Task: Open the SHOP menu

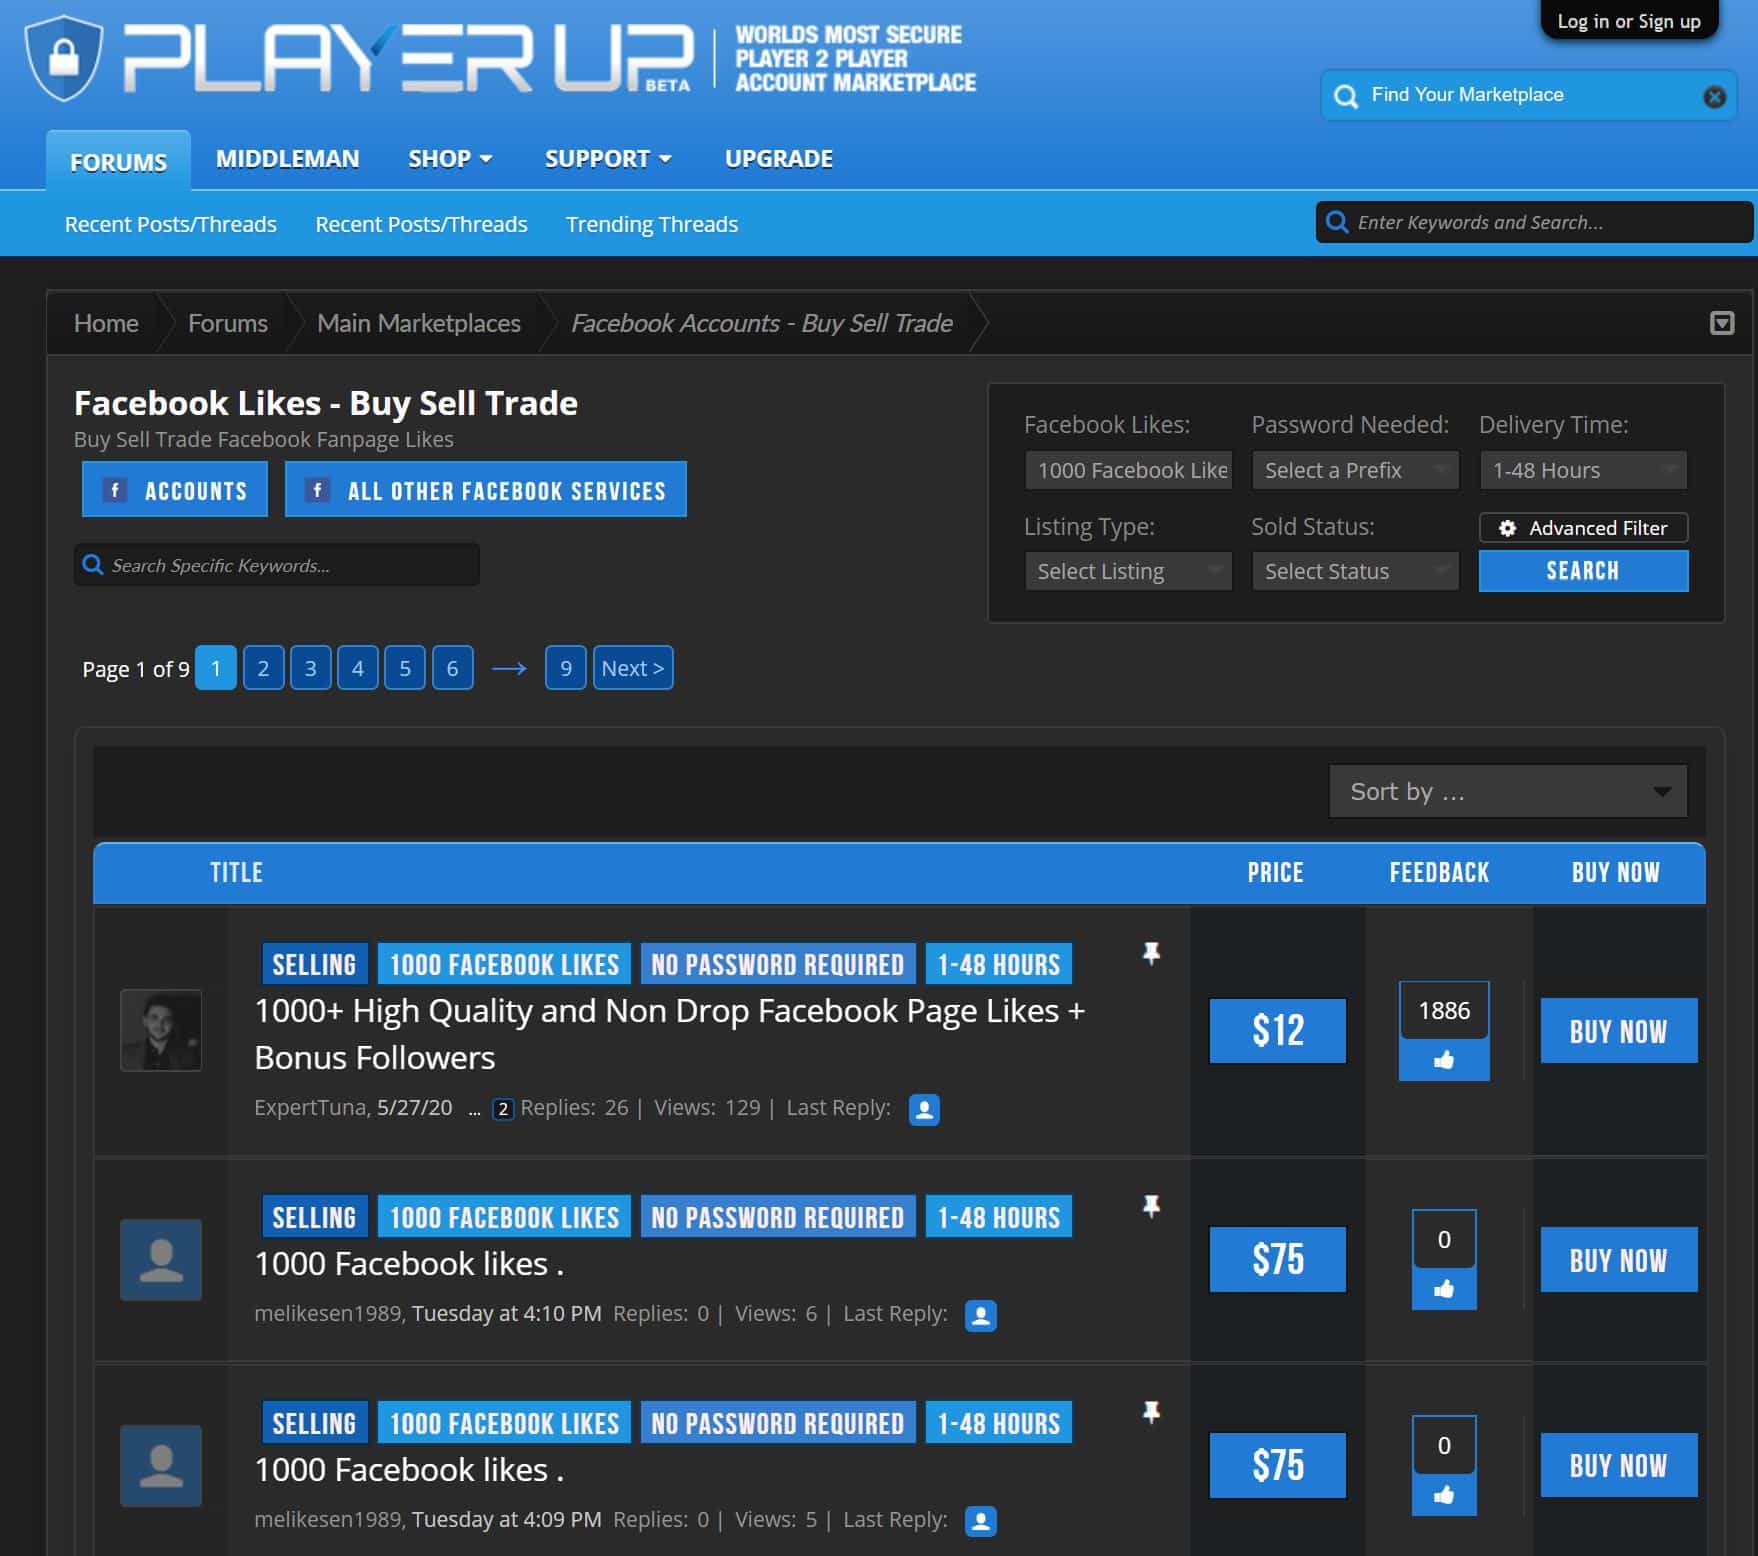Action: point(450,159)
